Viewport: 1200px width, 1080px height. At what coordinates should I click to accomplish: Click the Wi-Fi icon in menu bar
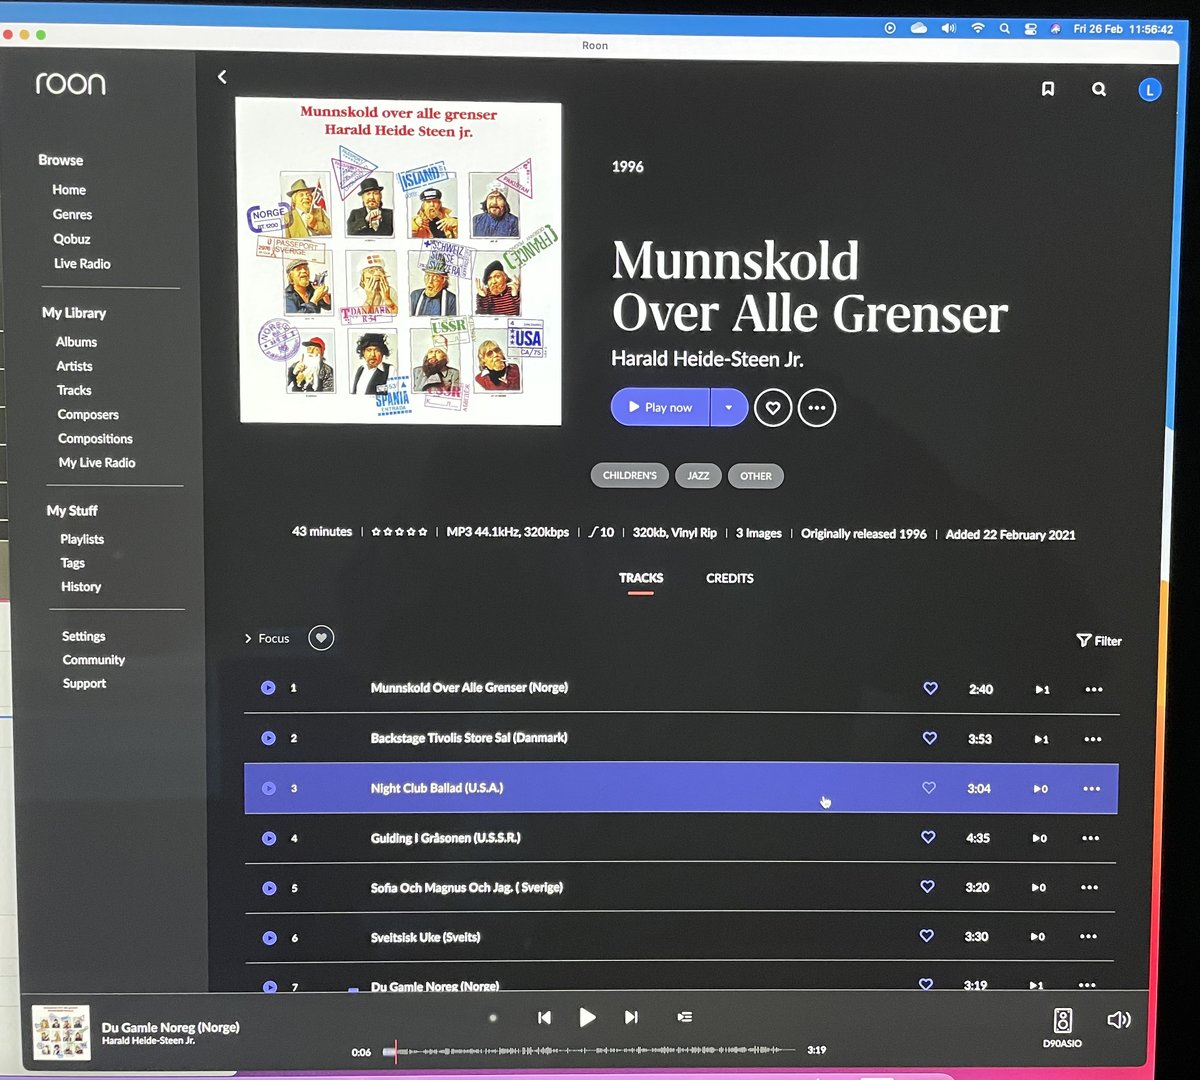tap(978, 28)
